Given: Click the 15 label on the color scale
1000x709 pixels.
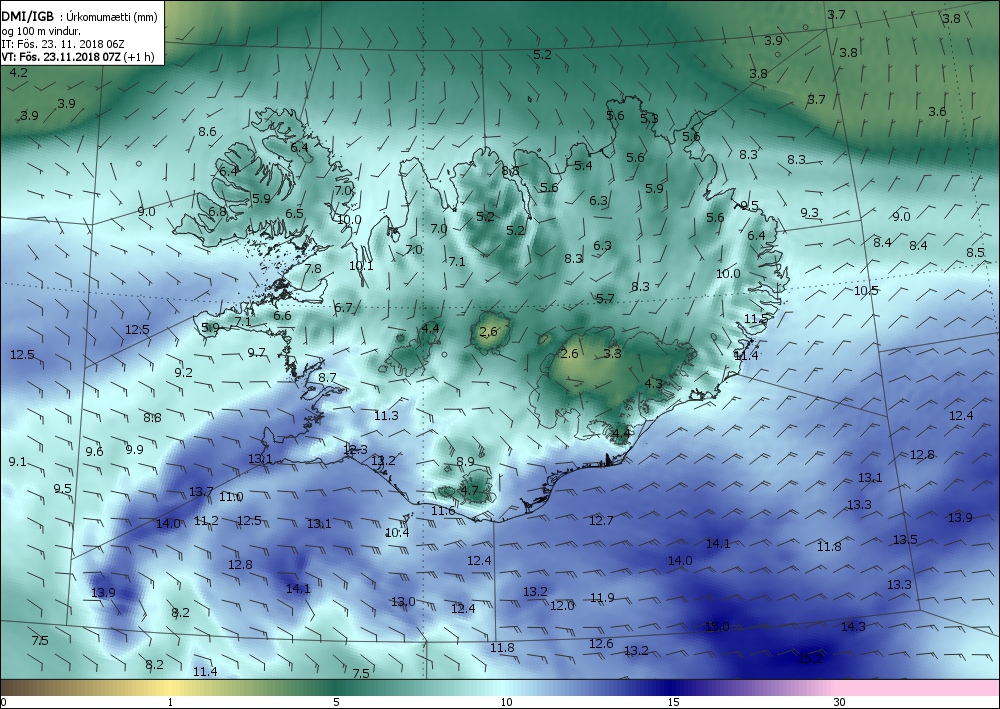Looking at the screenshot, I should pos(673,703).
